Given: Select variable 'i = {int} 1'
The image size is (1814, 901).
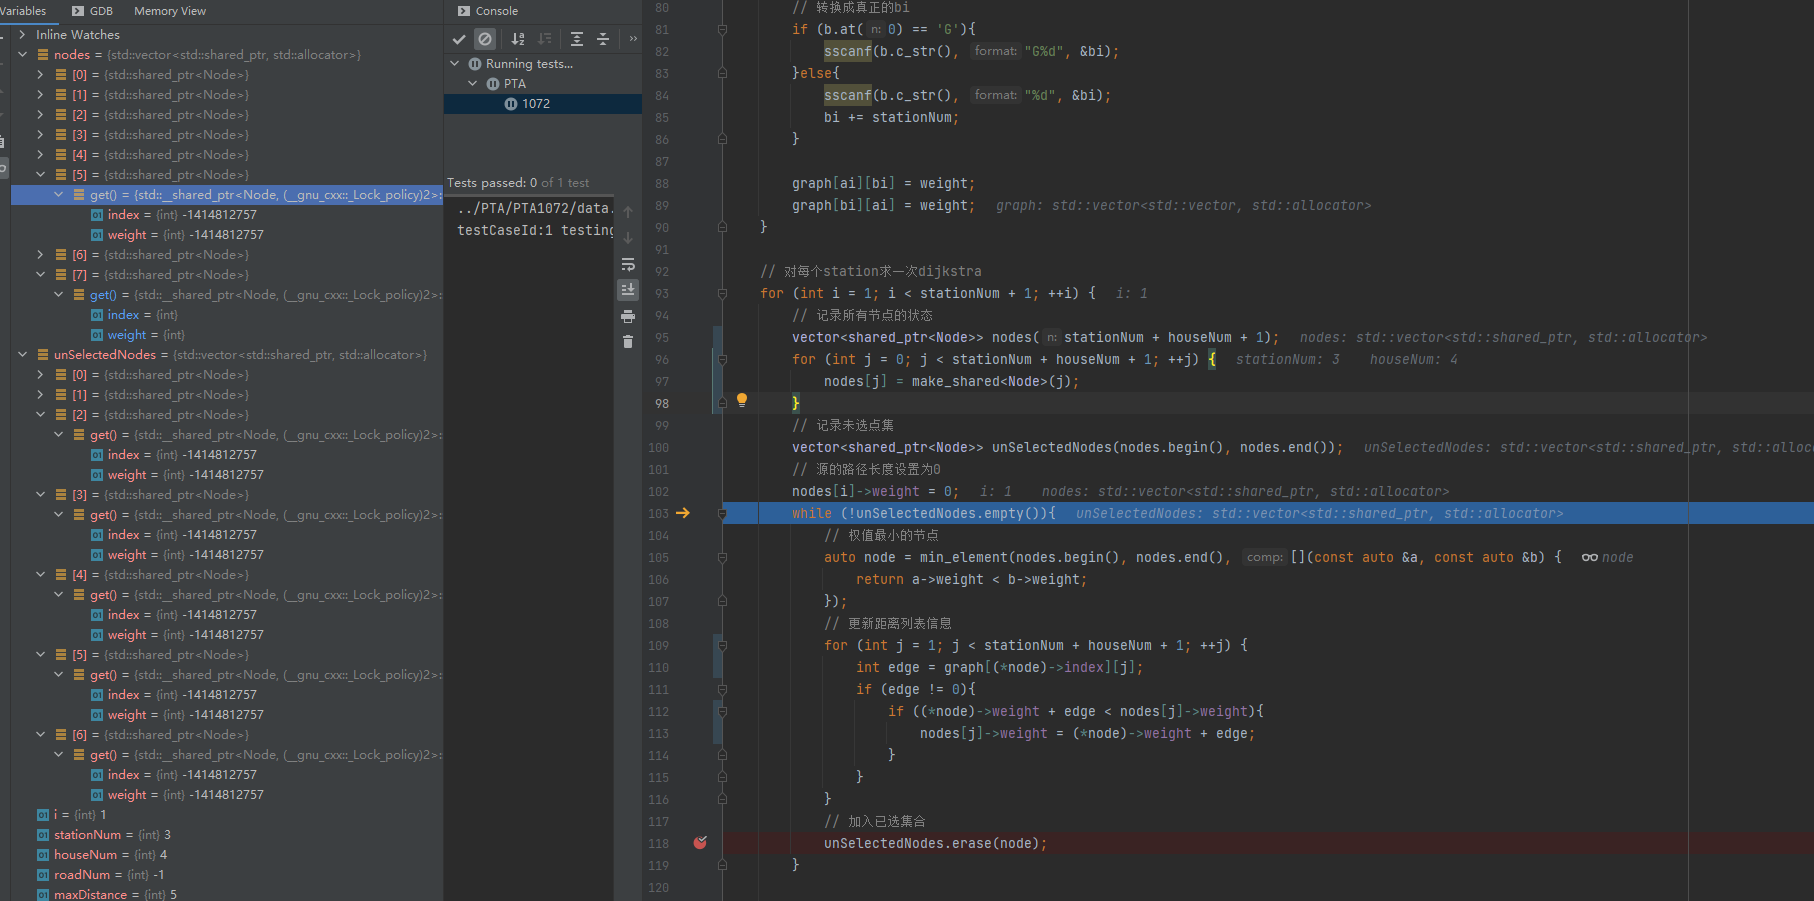Looking at the screenshot, I should pyautogui.click(x=71, y=815).
